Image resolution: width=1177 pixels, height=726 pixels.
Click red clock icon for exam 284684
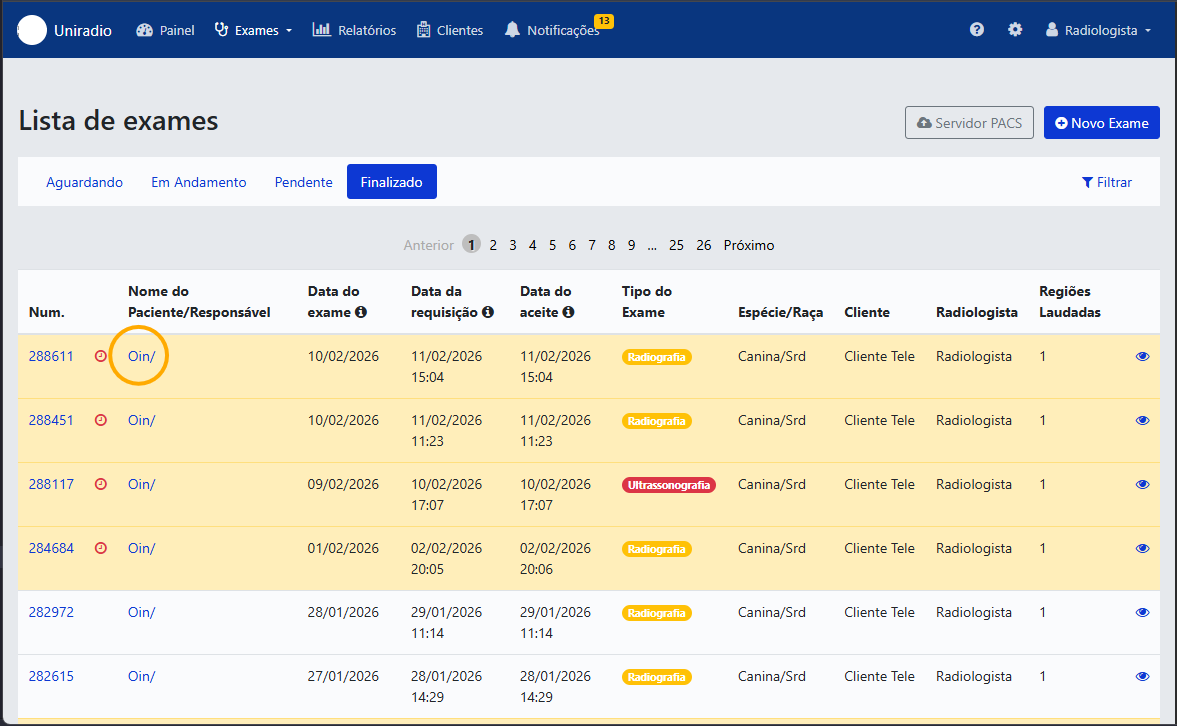101,548
